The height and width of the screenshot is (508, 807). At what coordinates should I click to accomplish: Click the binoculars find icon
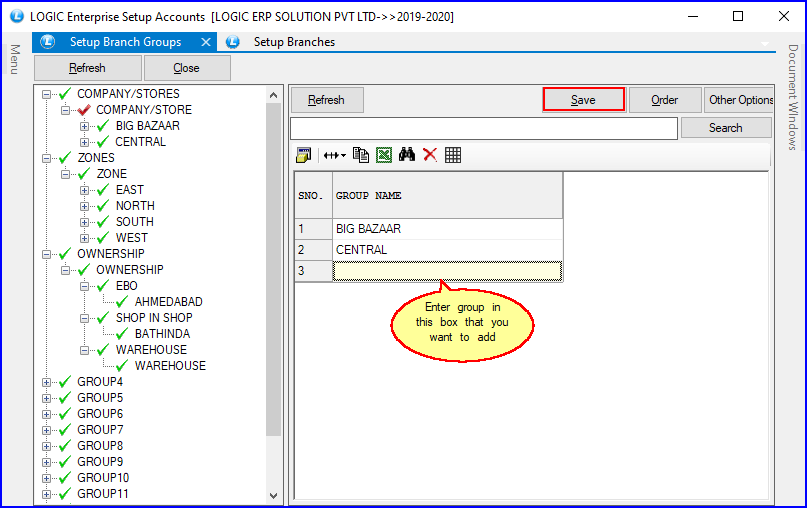tap(407, 155)
